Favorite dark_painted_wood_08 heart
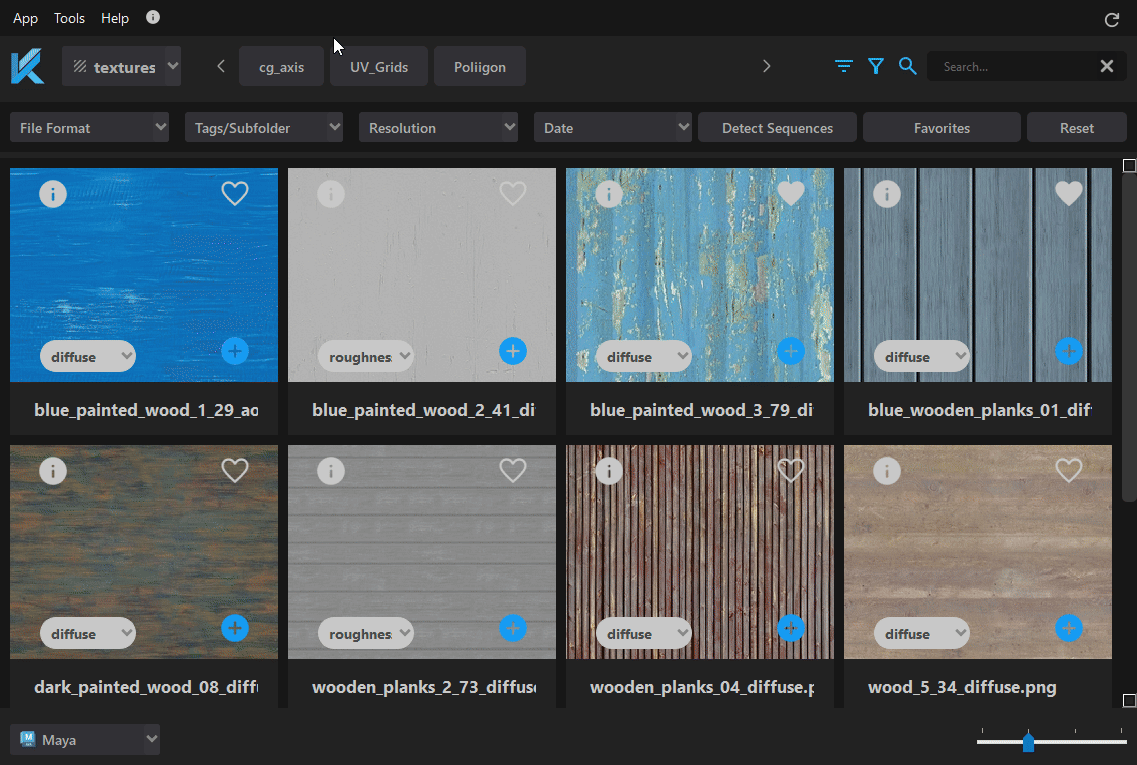 click(235, 470)
